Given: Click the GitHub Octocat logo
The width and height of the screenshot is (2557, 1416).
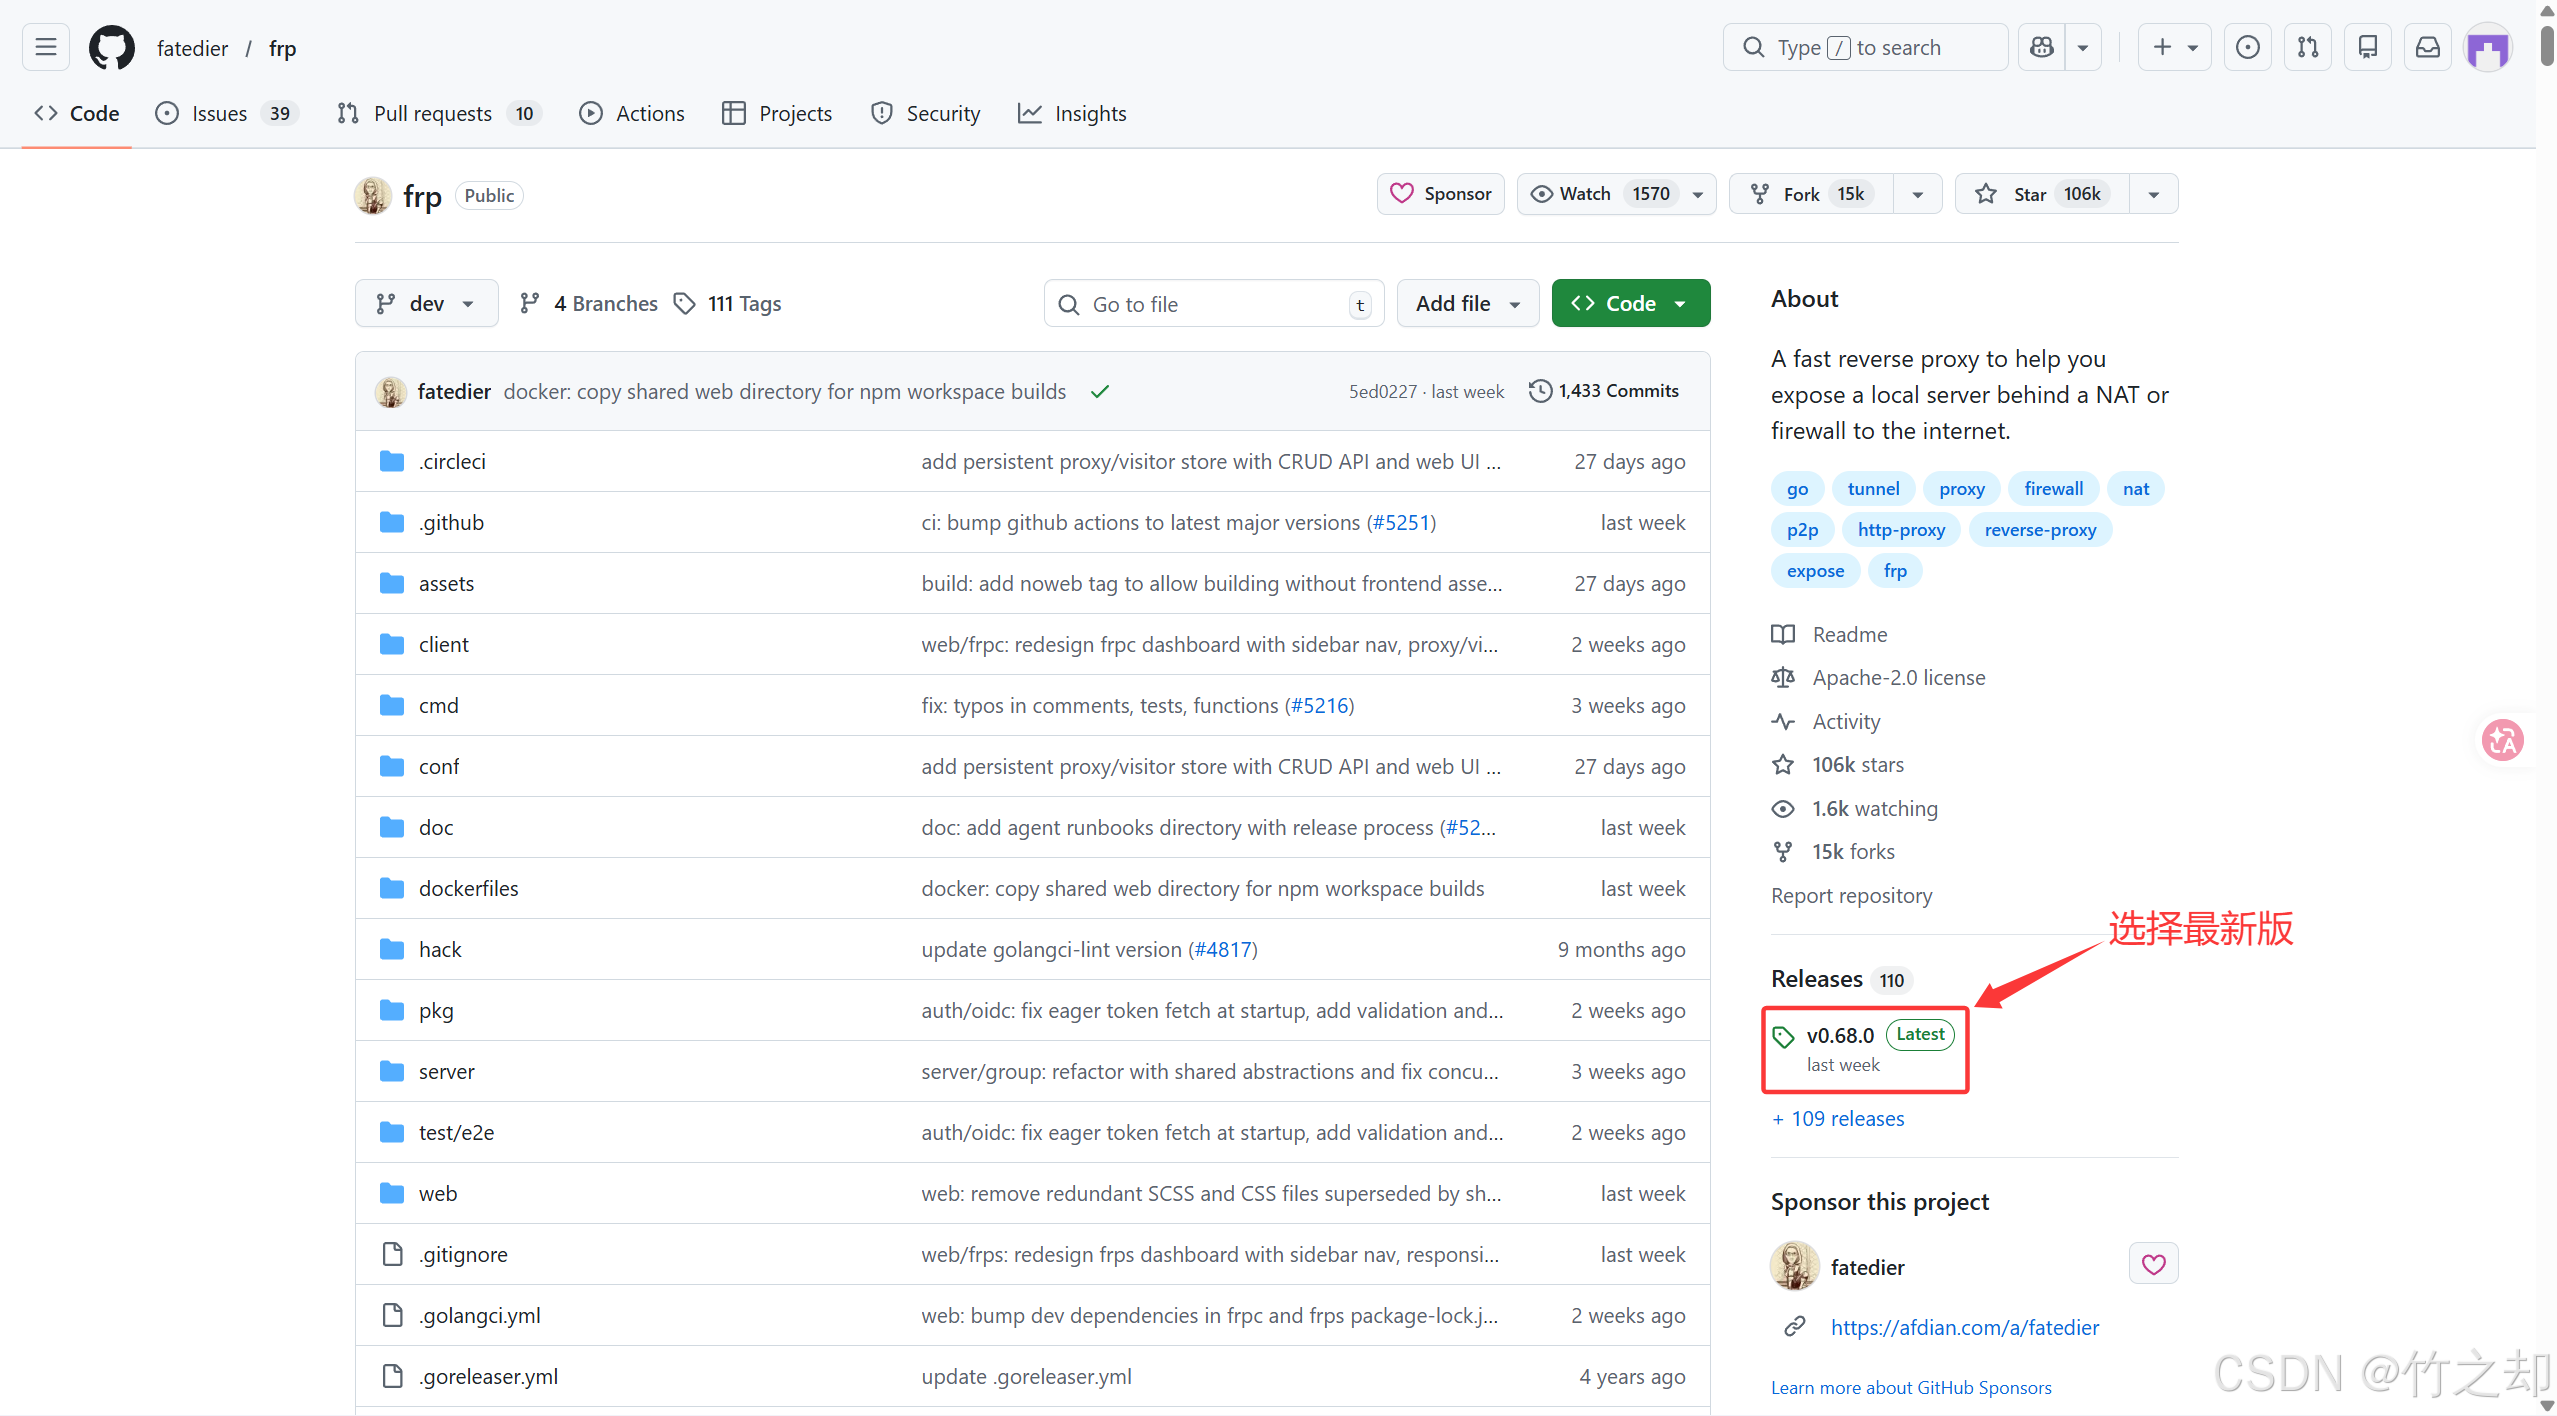Looking at the screenshot, I should point(111,47).
